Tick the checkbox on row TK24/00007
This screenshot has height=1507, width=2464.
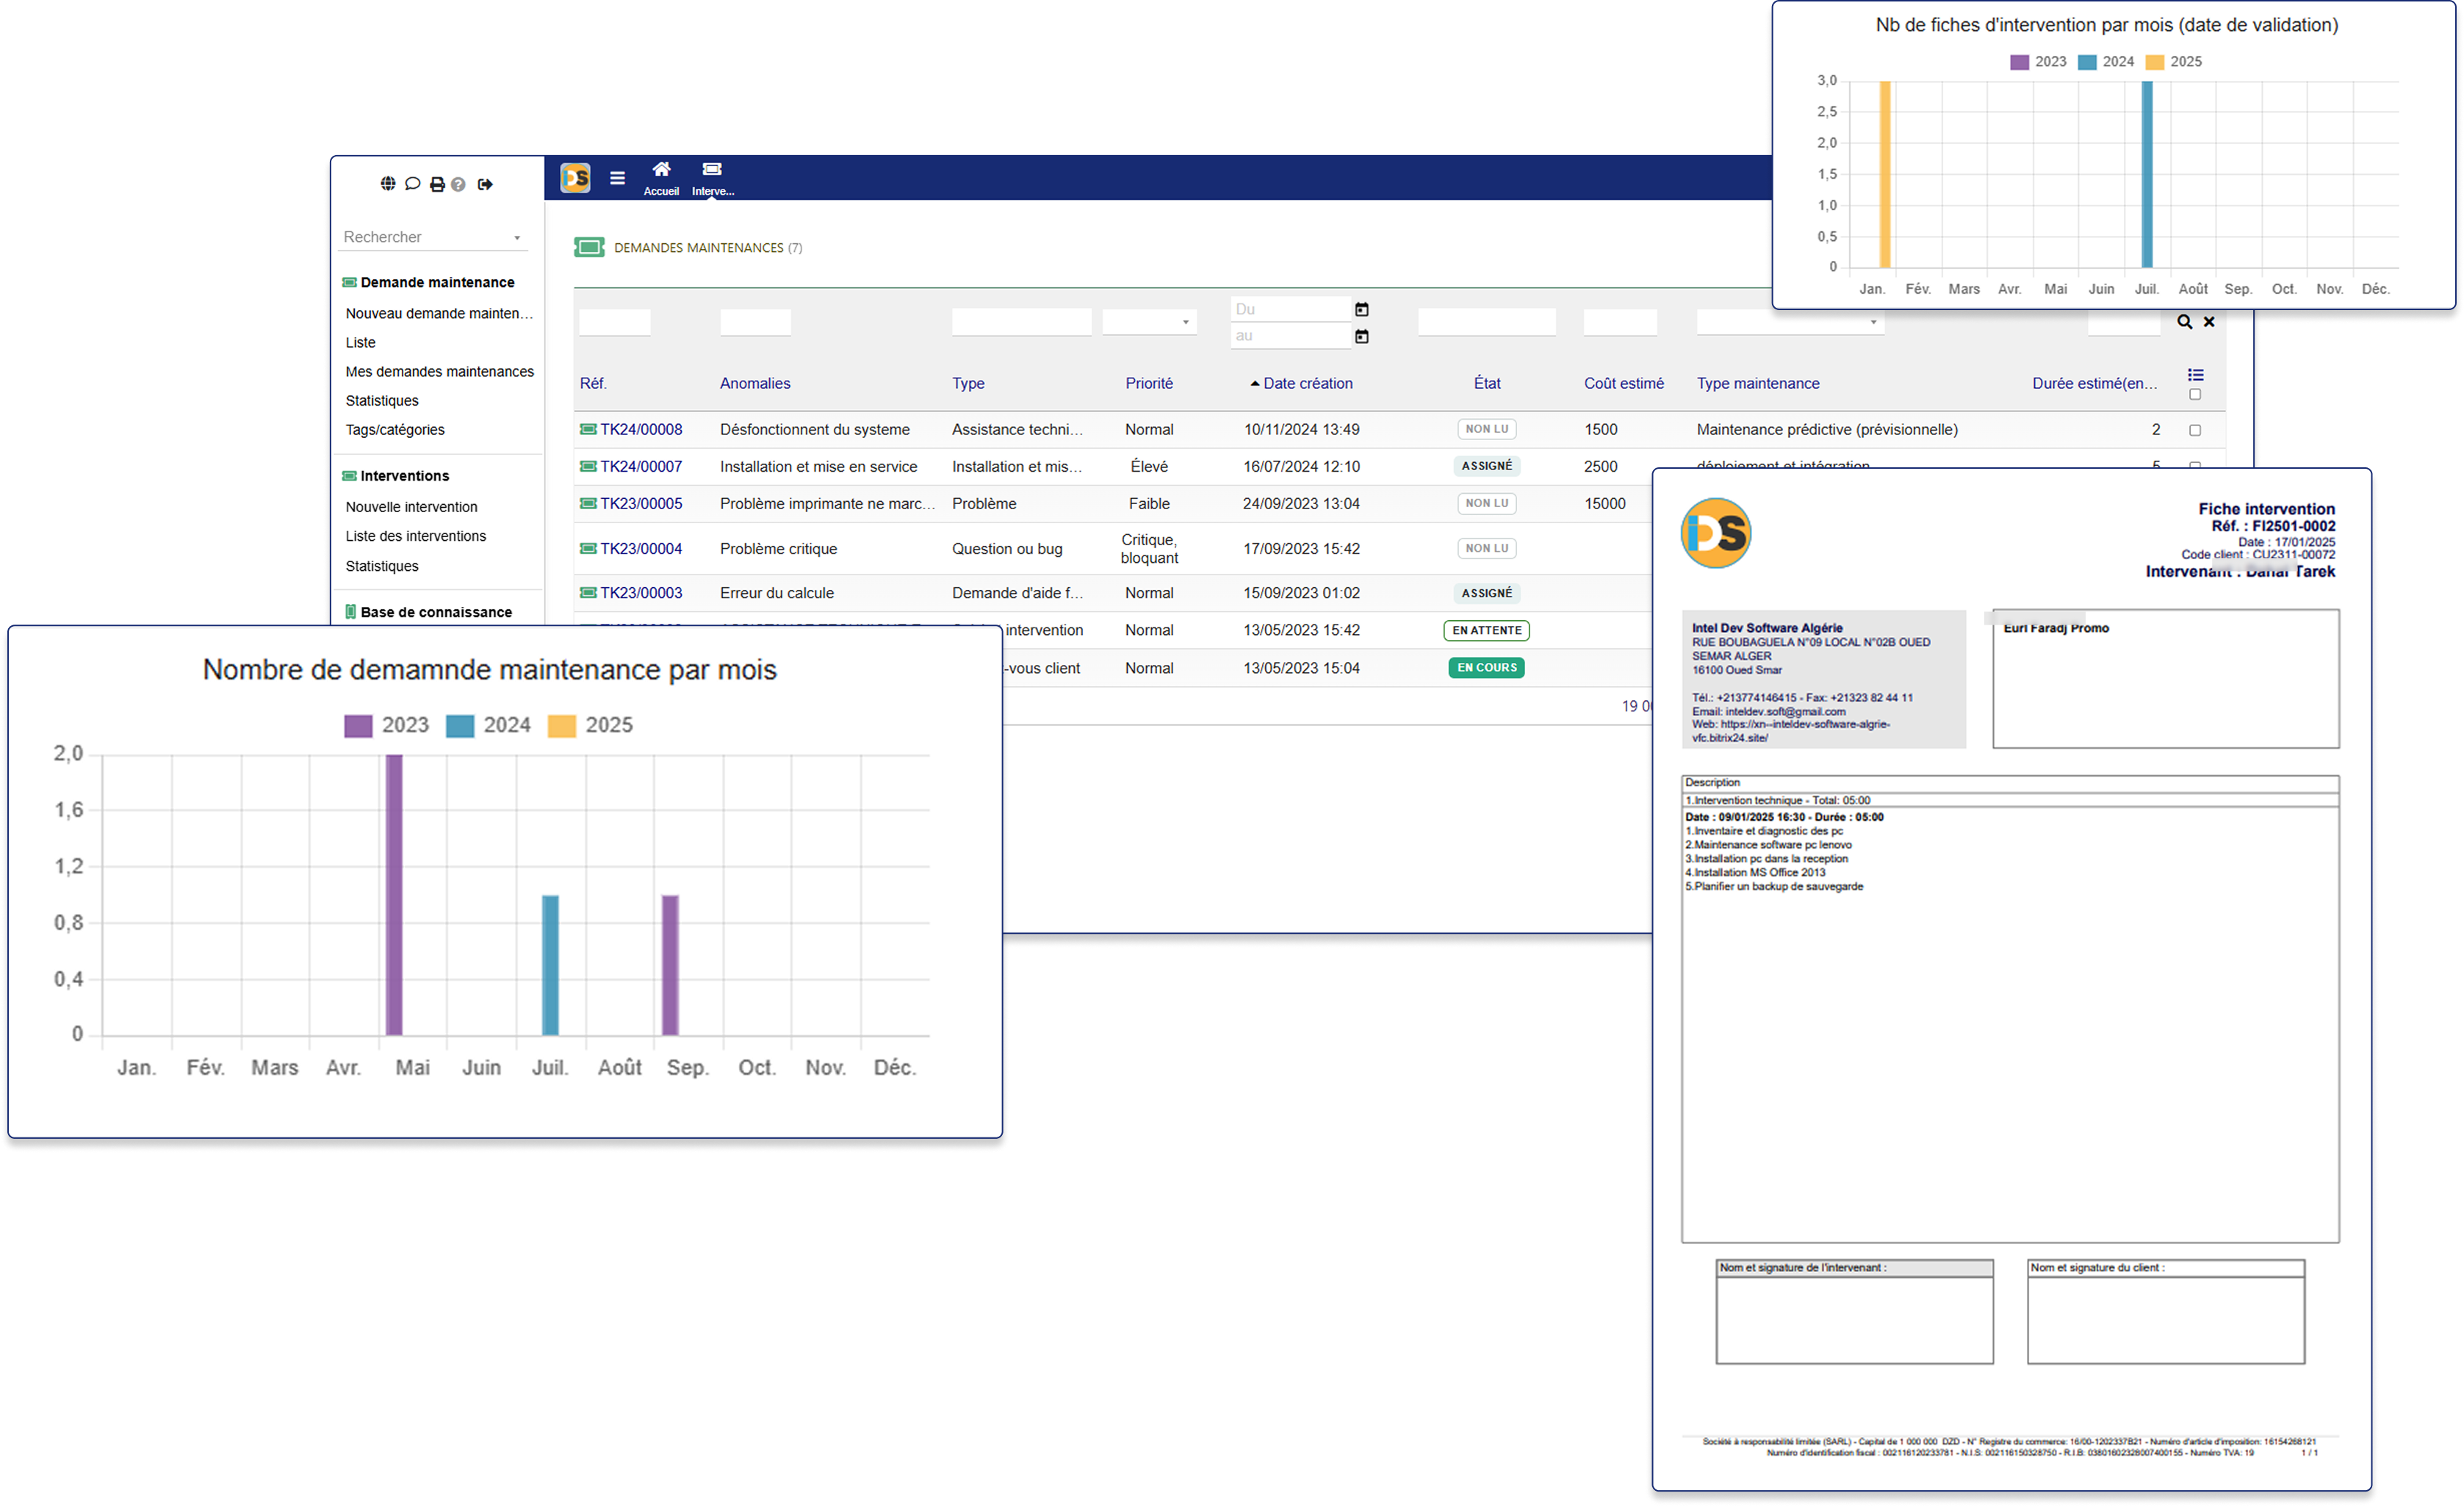pyautogui.click(x=2195, y=466)
